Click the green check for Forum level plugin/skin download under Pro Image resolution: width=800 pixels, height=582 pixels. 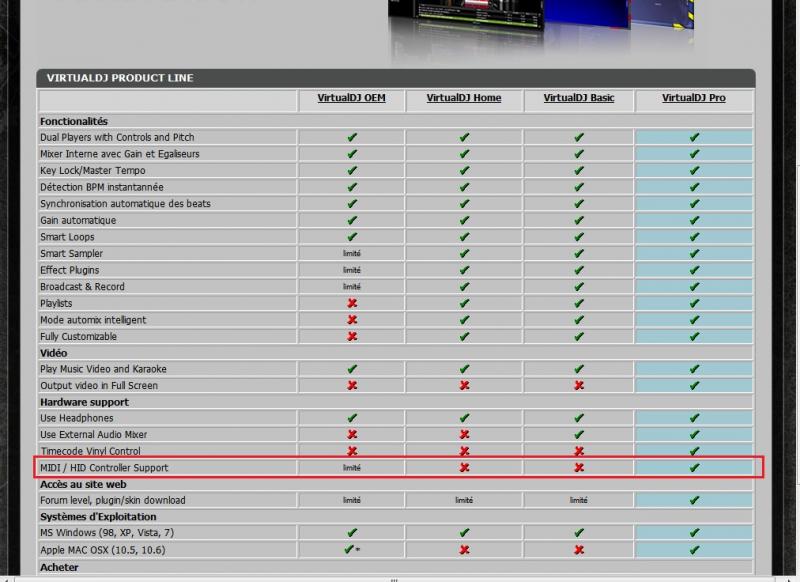(694, 500)
